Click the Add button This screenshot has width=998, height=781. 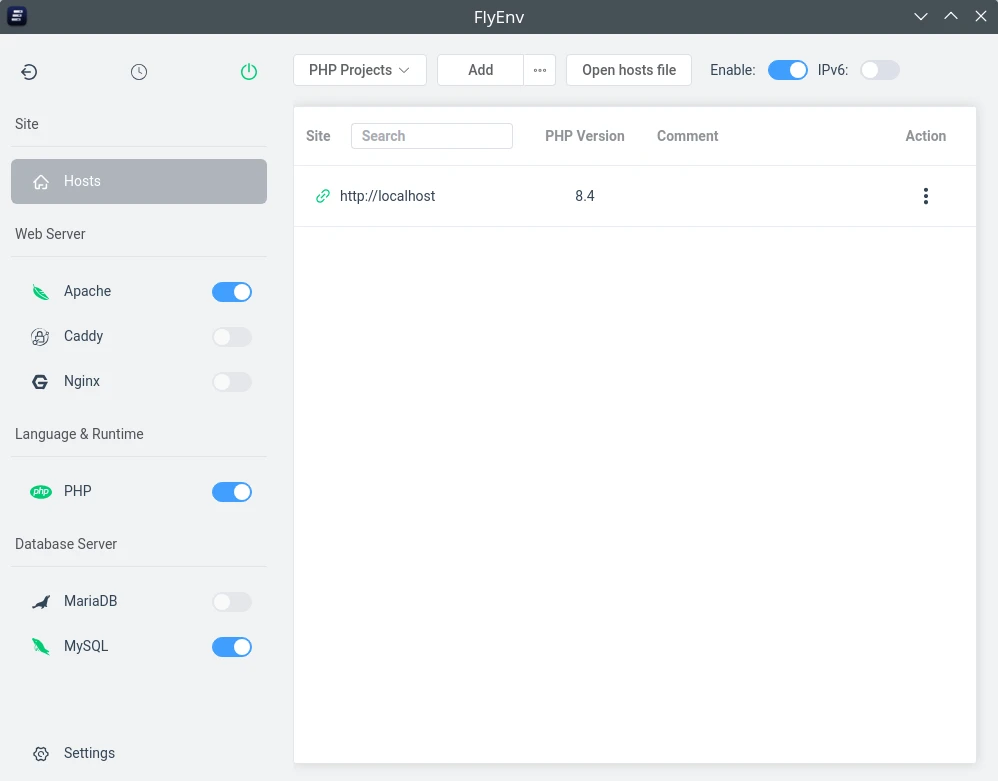[x=479, y=70]
